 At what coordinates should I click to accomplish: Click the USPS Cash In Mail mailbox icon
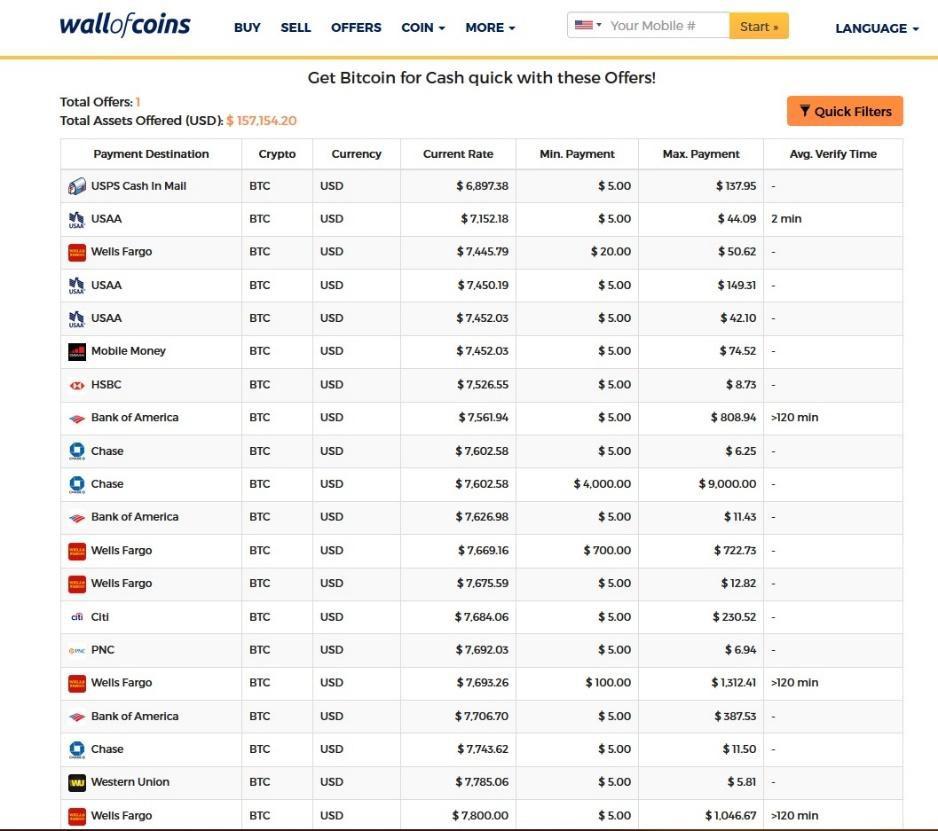tap(77, 186)
